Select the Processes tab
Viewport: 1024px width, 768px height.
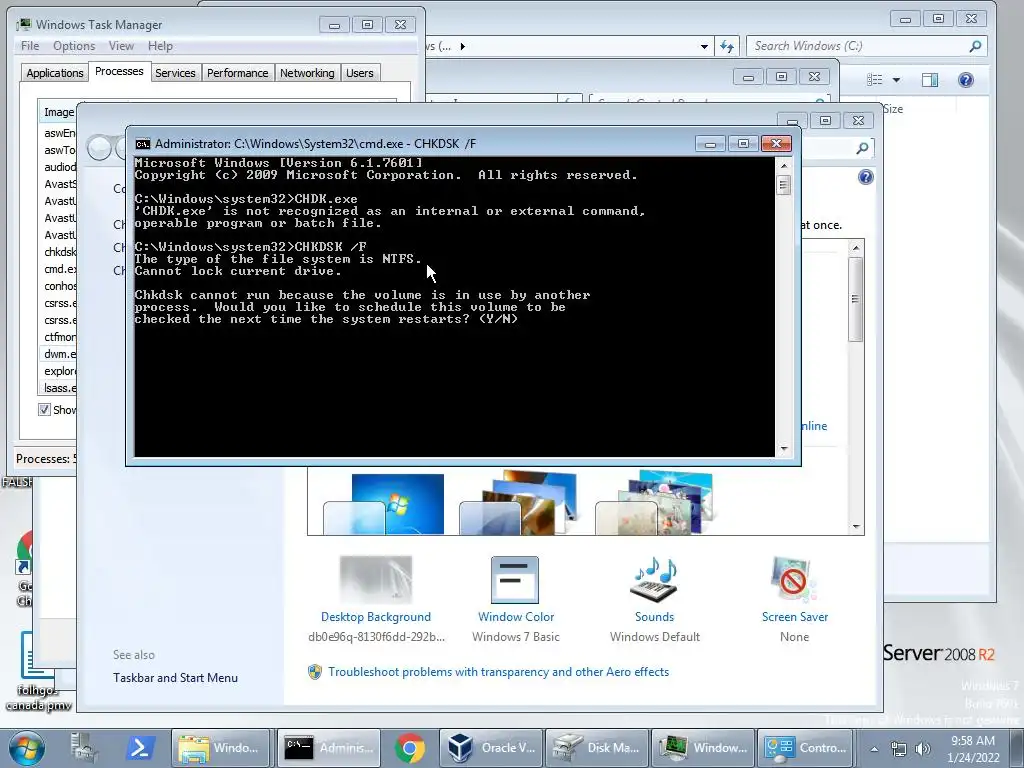click(119, 71)
